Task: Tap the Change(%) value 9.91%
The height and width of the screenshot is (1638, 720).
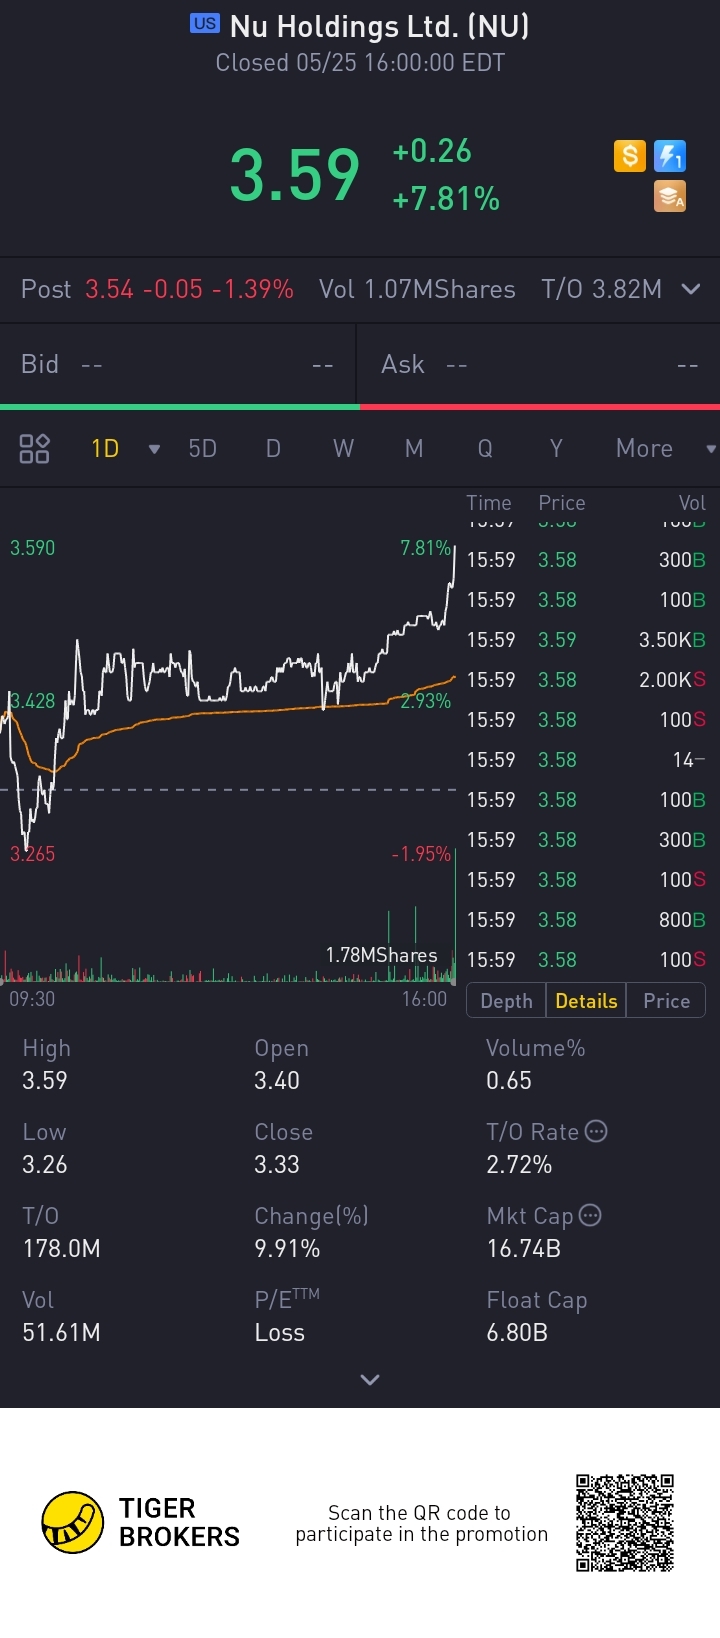Action: [287, 1249]
